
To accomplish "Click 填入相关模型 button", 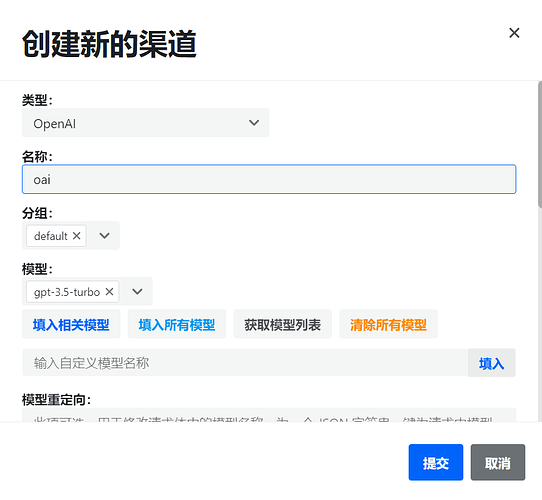I will click(71, 324).
